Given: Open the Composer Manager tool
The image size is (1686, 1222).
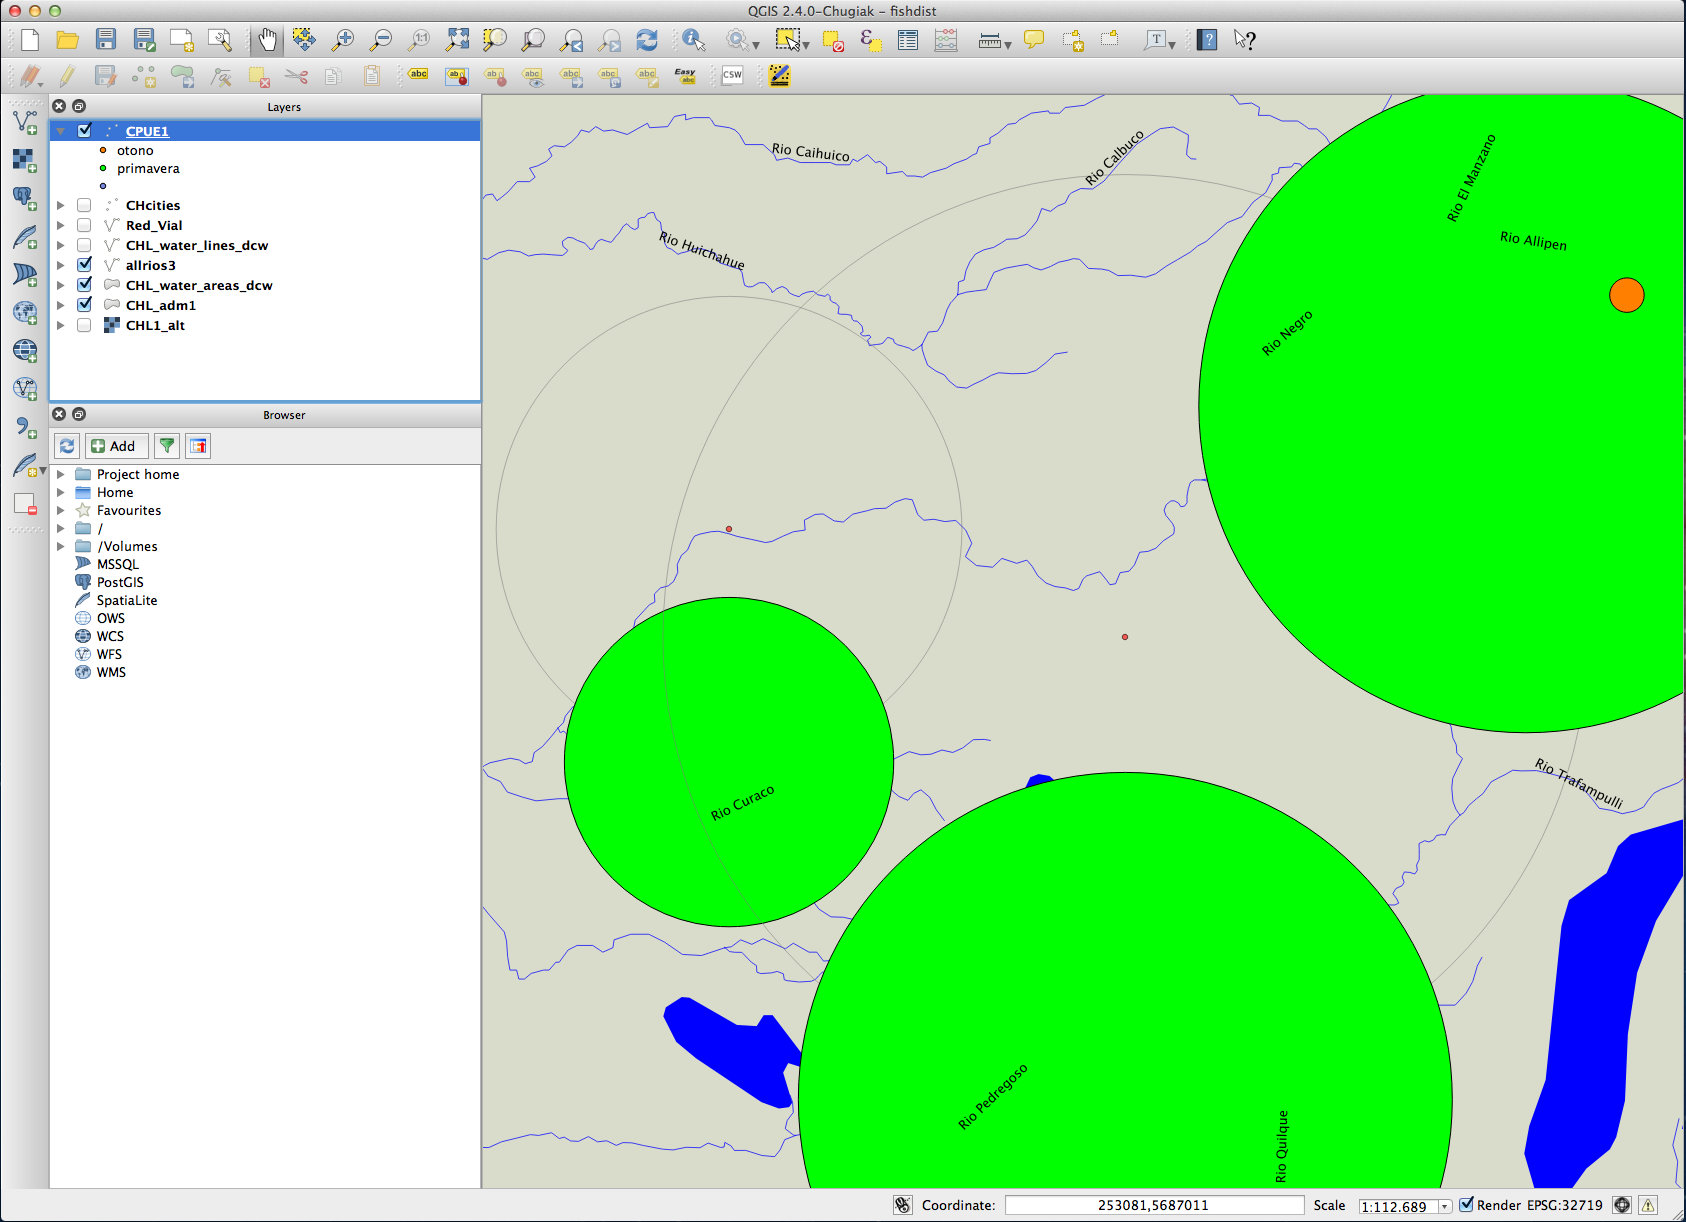Looking at the screenshot, I should coord(220,40).
